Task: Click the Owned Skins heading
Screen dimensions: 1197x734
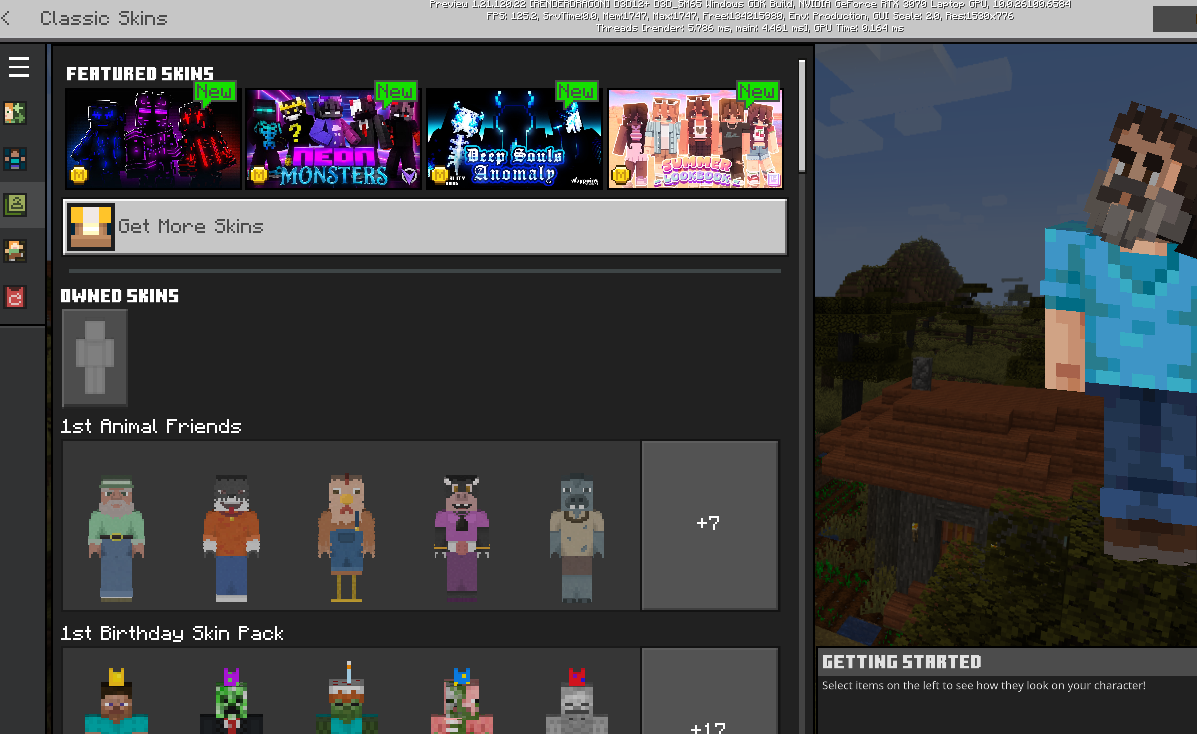Action: point(120,296)
